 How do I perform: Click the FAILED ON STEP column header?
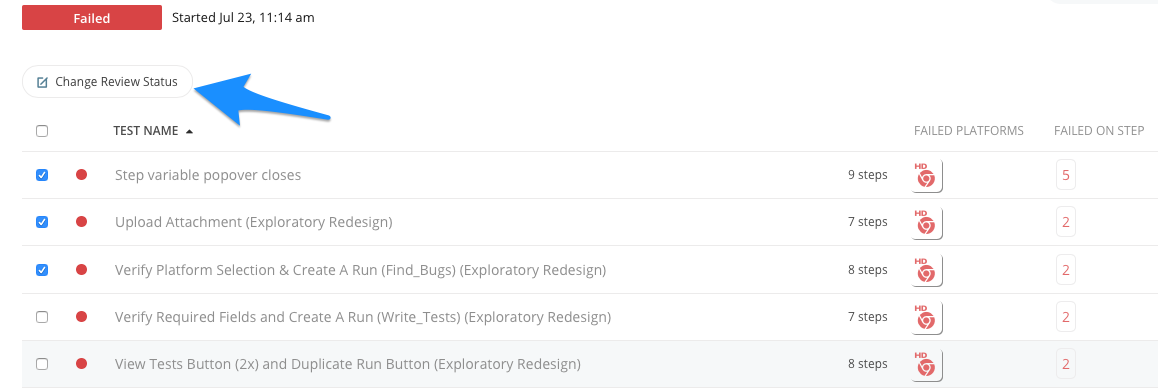1099,131
